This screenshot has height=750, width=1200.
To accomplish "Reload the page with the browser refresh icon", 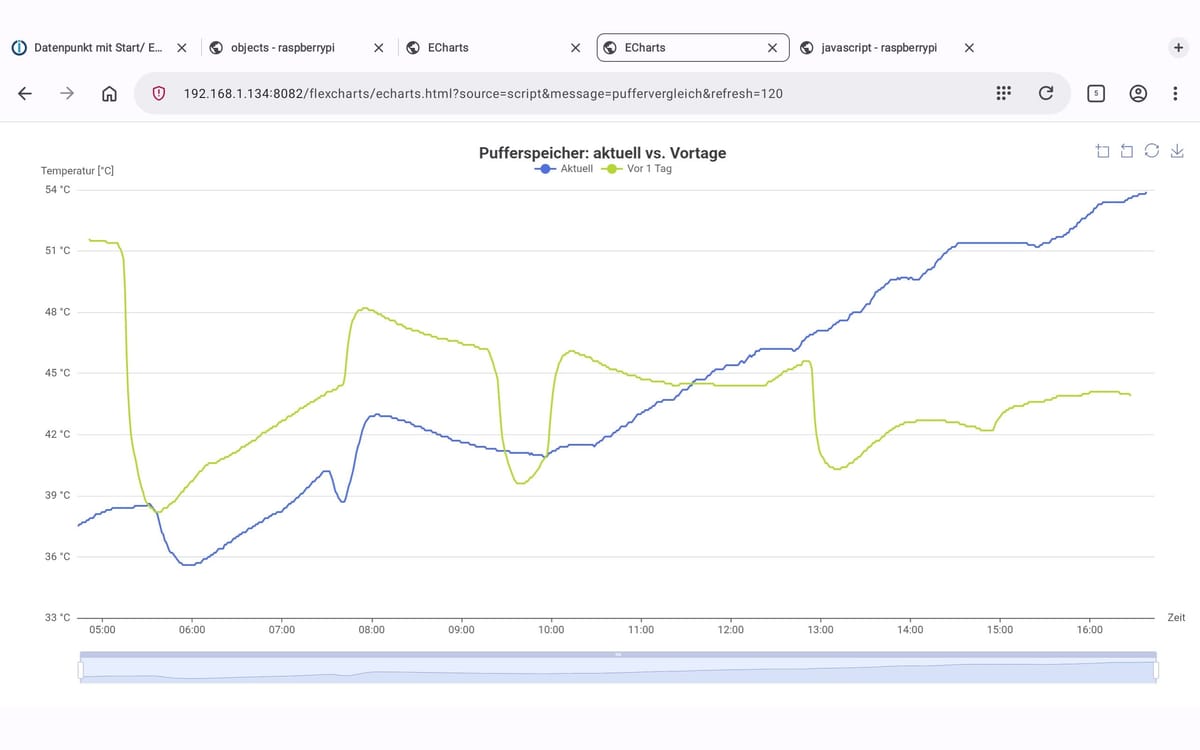I will point(1046,93).
